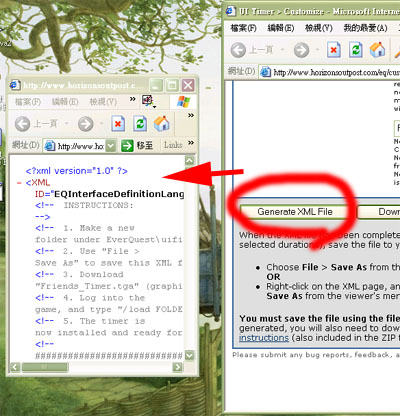Screen dimensions: 400x416
Task: Click the Stop icon in the UI Timer window
Action: pos(334,50)
